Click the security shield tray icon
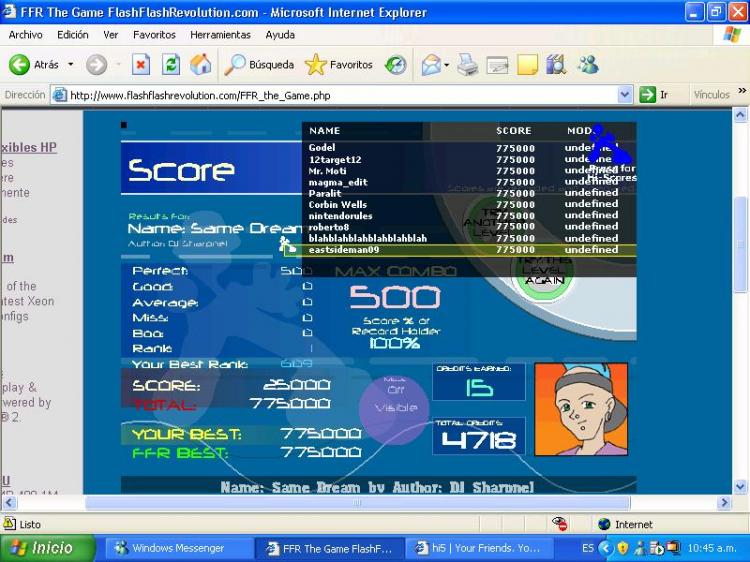 point(622,548)
